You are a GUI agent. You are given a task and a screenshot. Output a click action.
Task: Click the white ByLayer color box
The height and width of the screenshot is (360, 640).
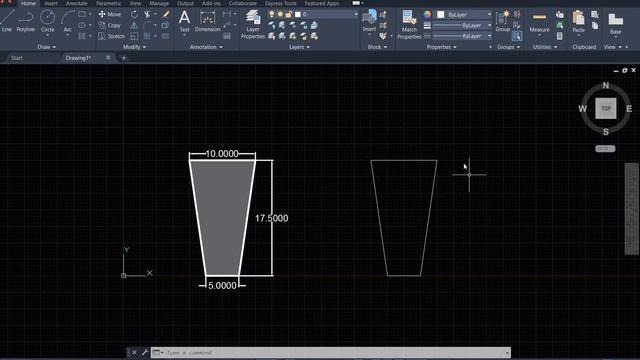pos(440,14)
